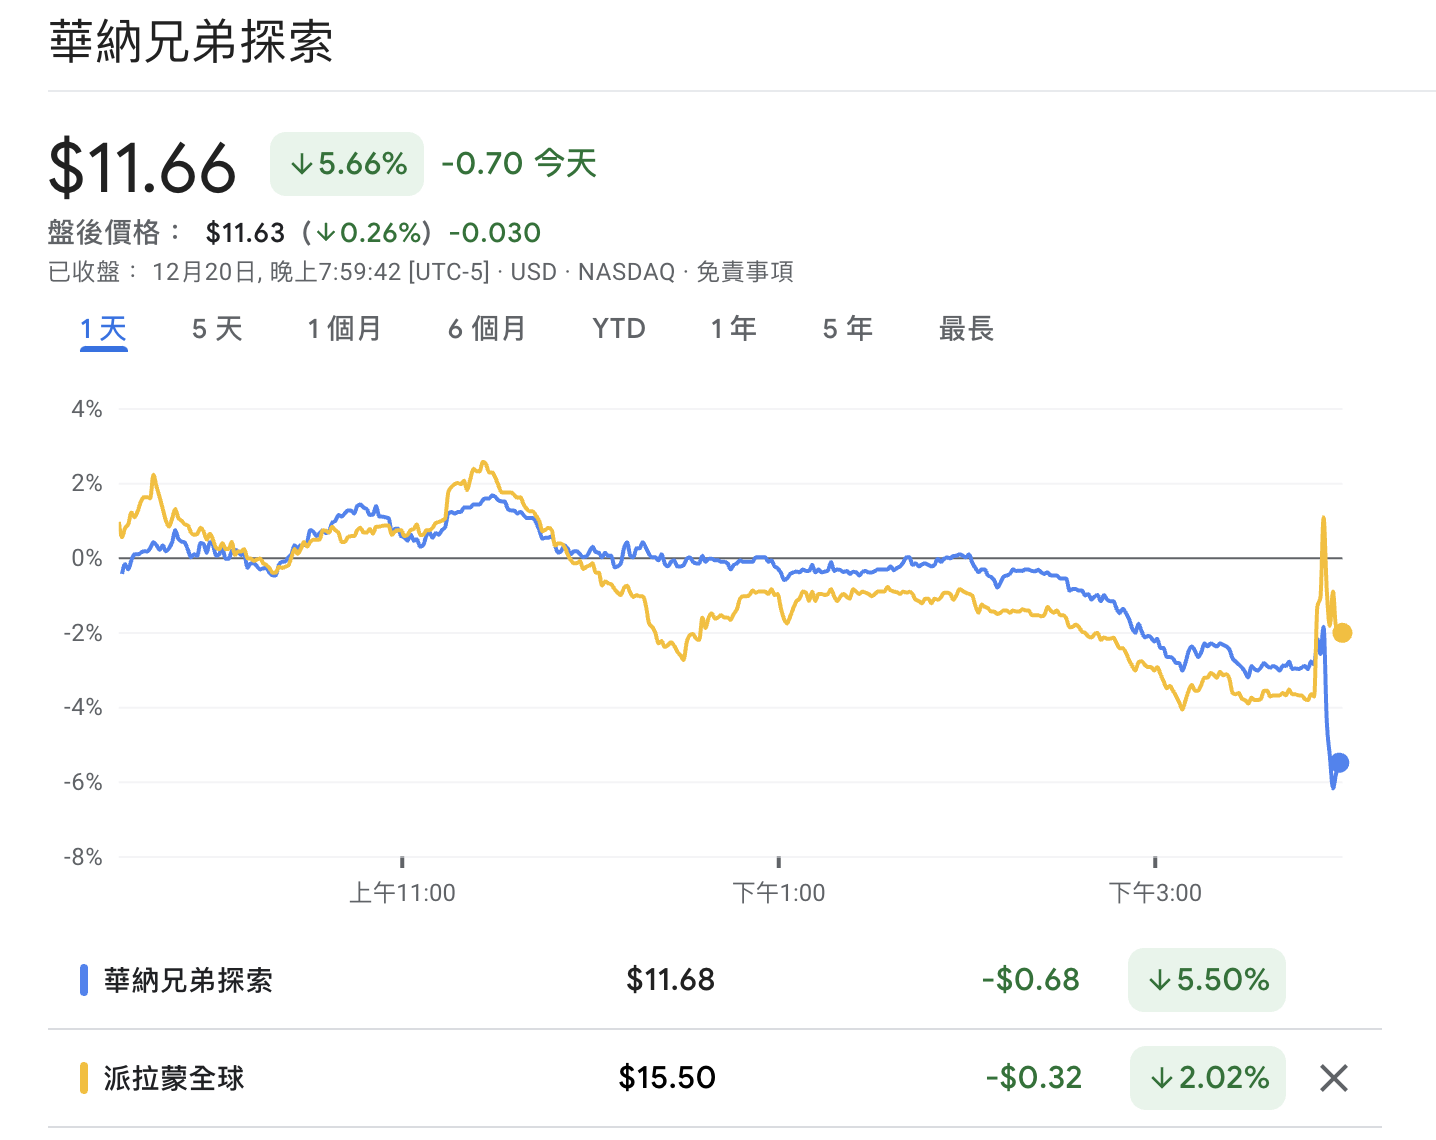
Task: Click the 派拉蒙全球 comparison row name
Action: tap(174, 1078)
